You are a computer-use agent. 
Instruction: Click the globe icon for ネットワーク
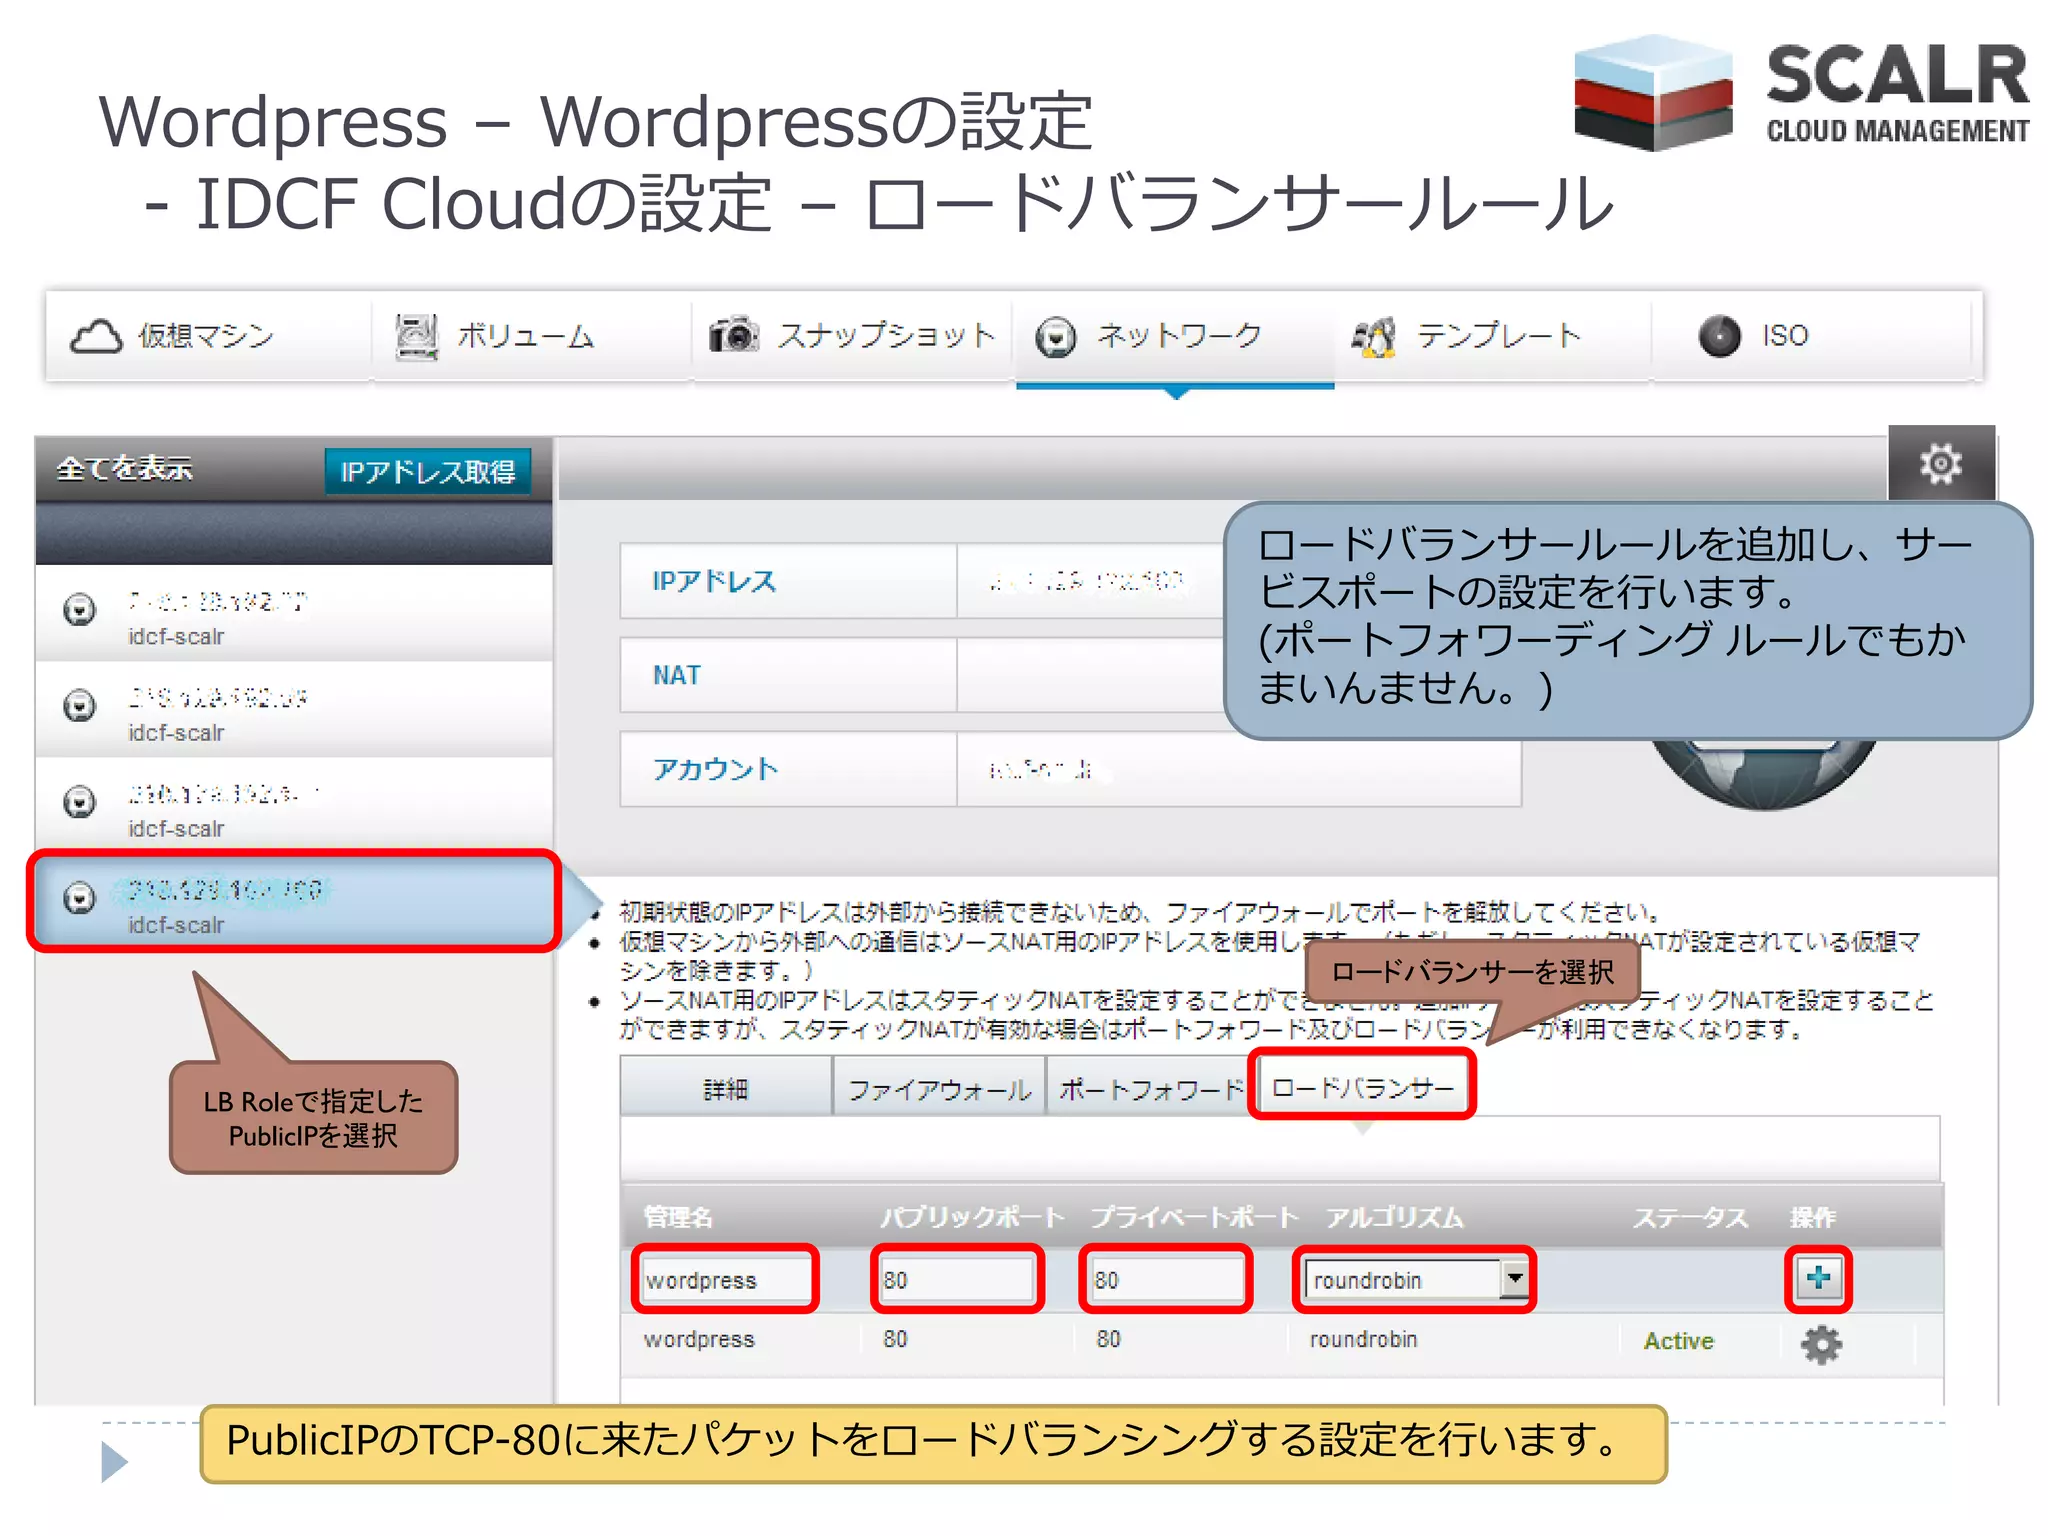1056,337
